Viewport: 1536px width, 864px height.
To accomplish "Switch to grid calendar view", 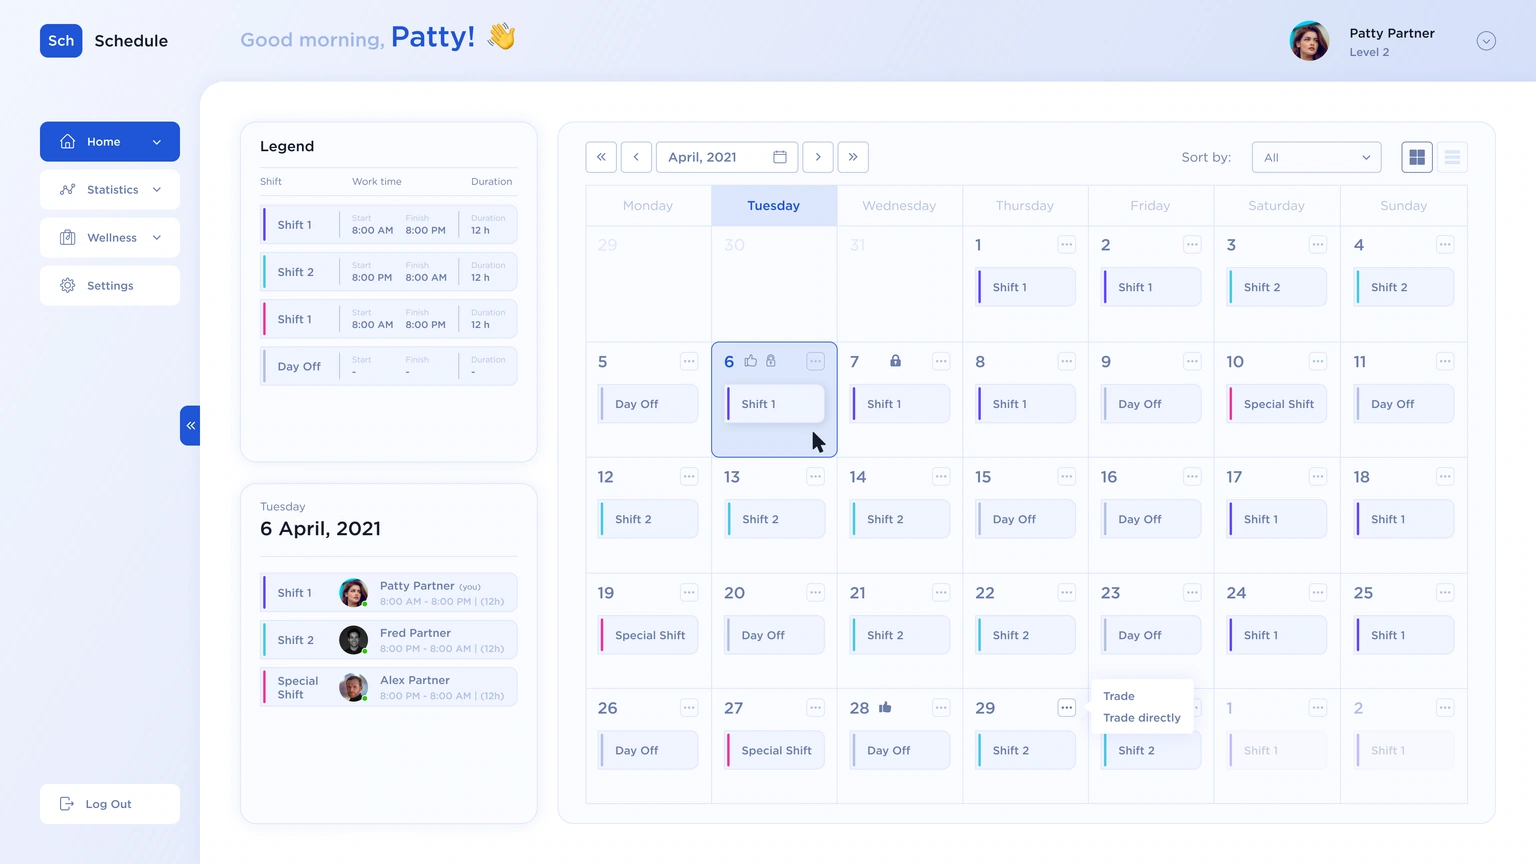I will tap(1417, 157).
